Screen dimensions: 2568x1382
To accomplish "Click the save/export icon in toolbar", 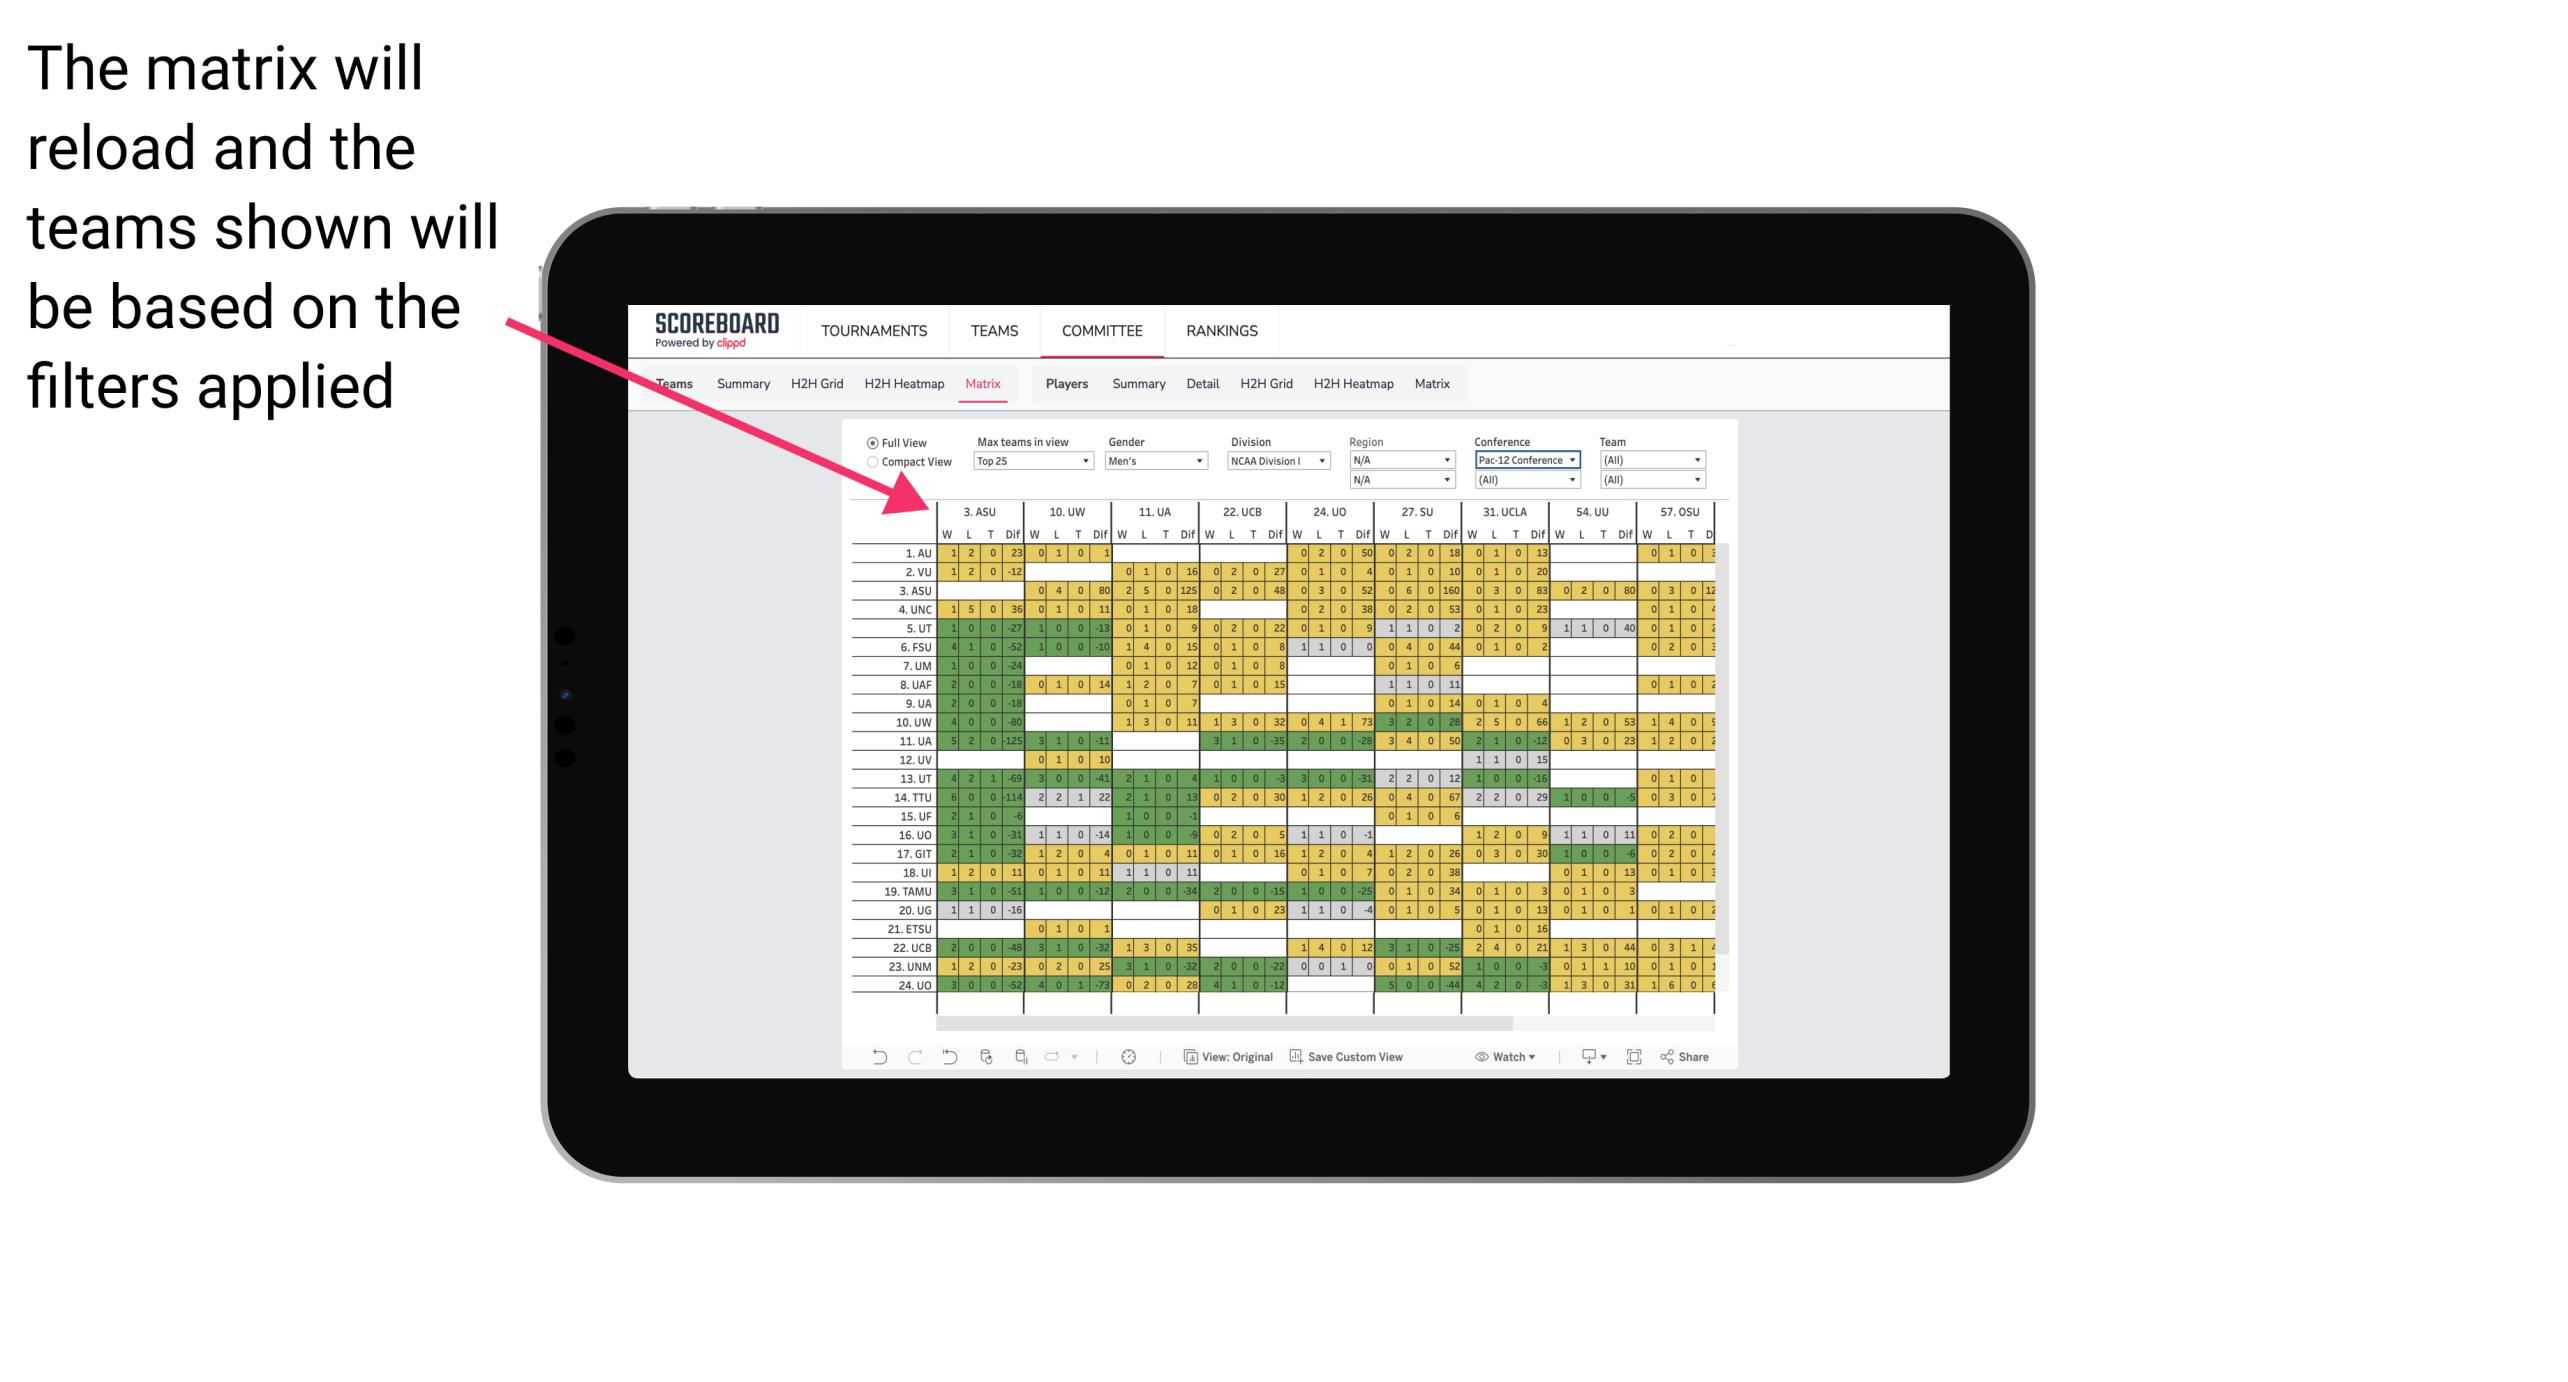I will 1586,1060.
